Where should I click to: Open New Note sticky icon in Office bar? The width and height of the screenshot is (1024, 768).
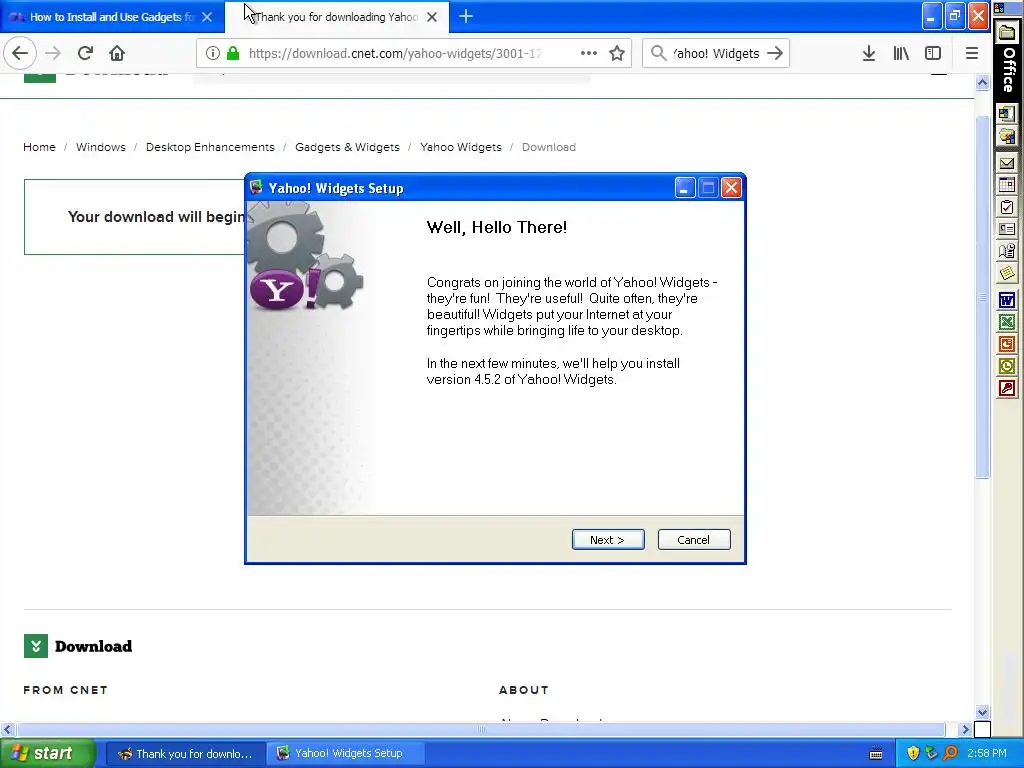1007,273
